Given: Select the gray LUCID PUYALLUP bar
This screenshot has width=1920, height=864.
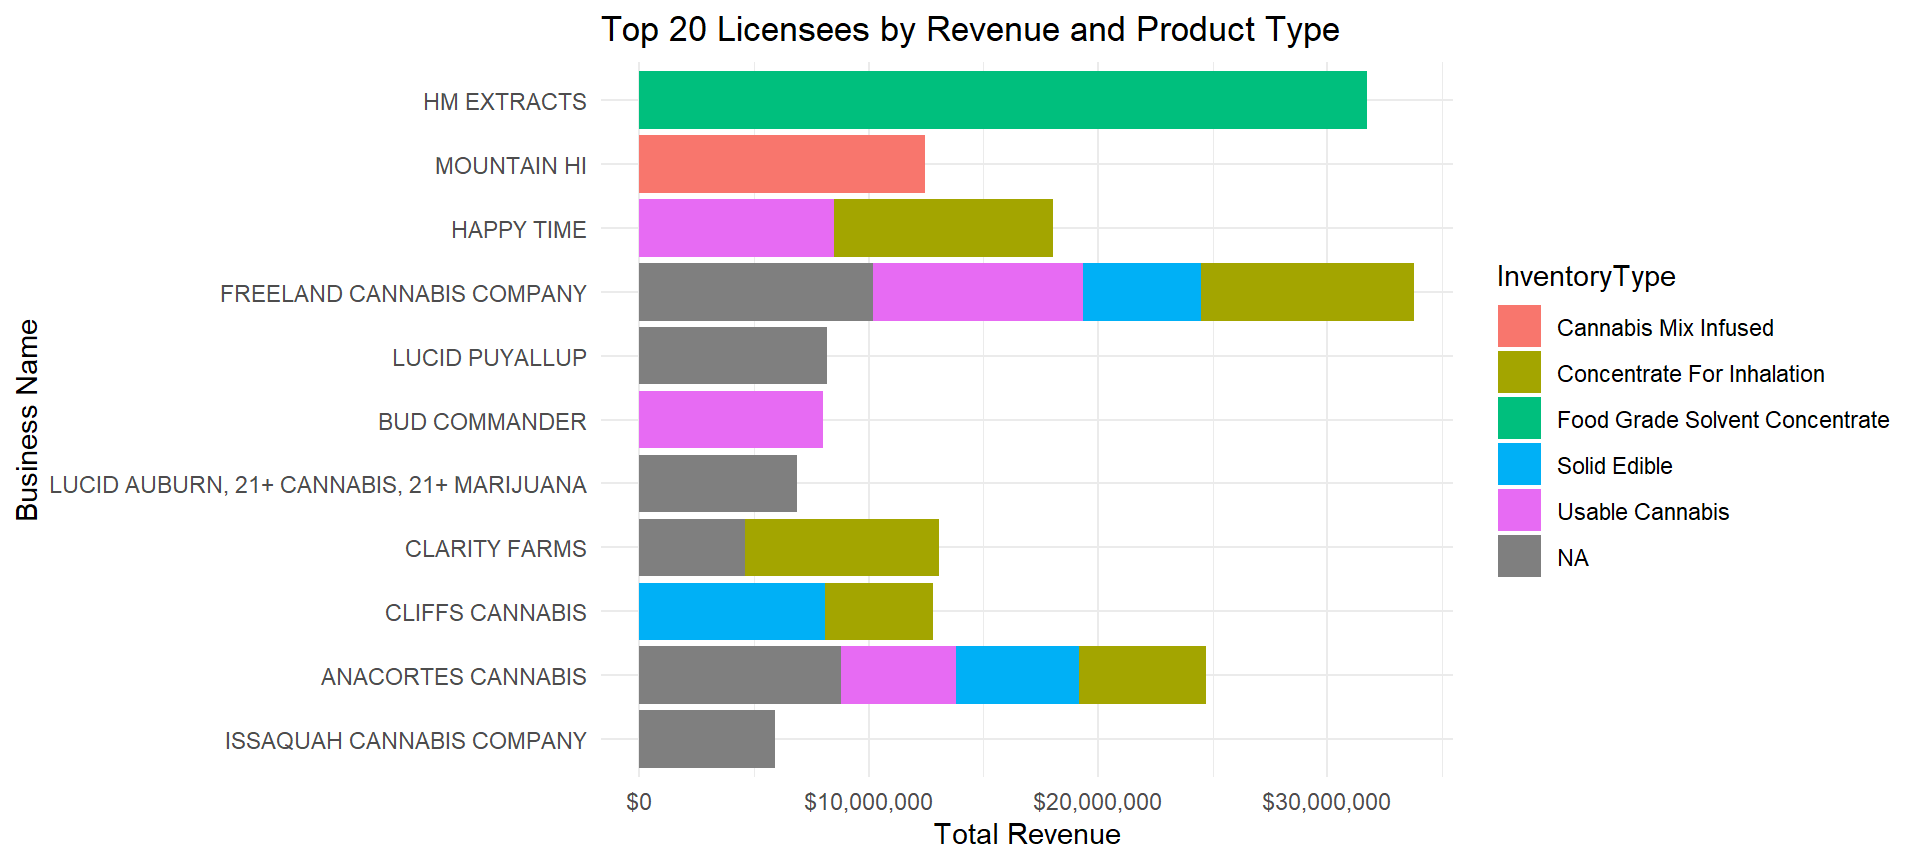Looking at the screenshot, I should click(x=732, y=356).
